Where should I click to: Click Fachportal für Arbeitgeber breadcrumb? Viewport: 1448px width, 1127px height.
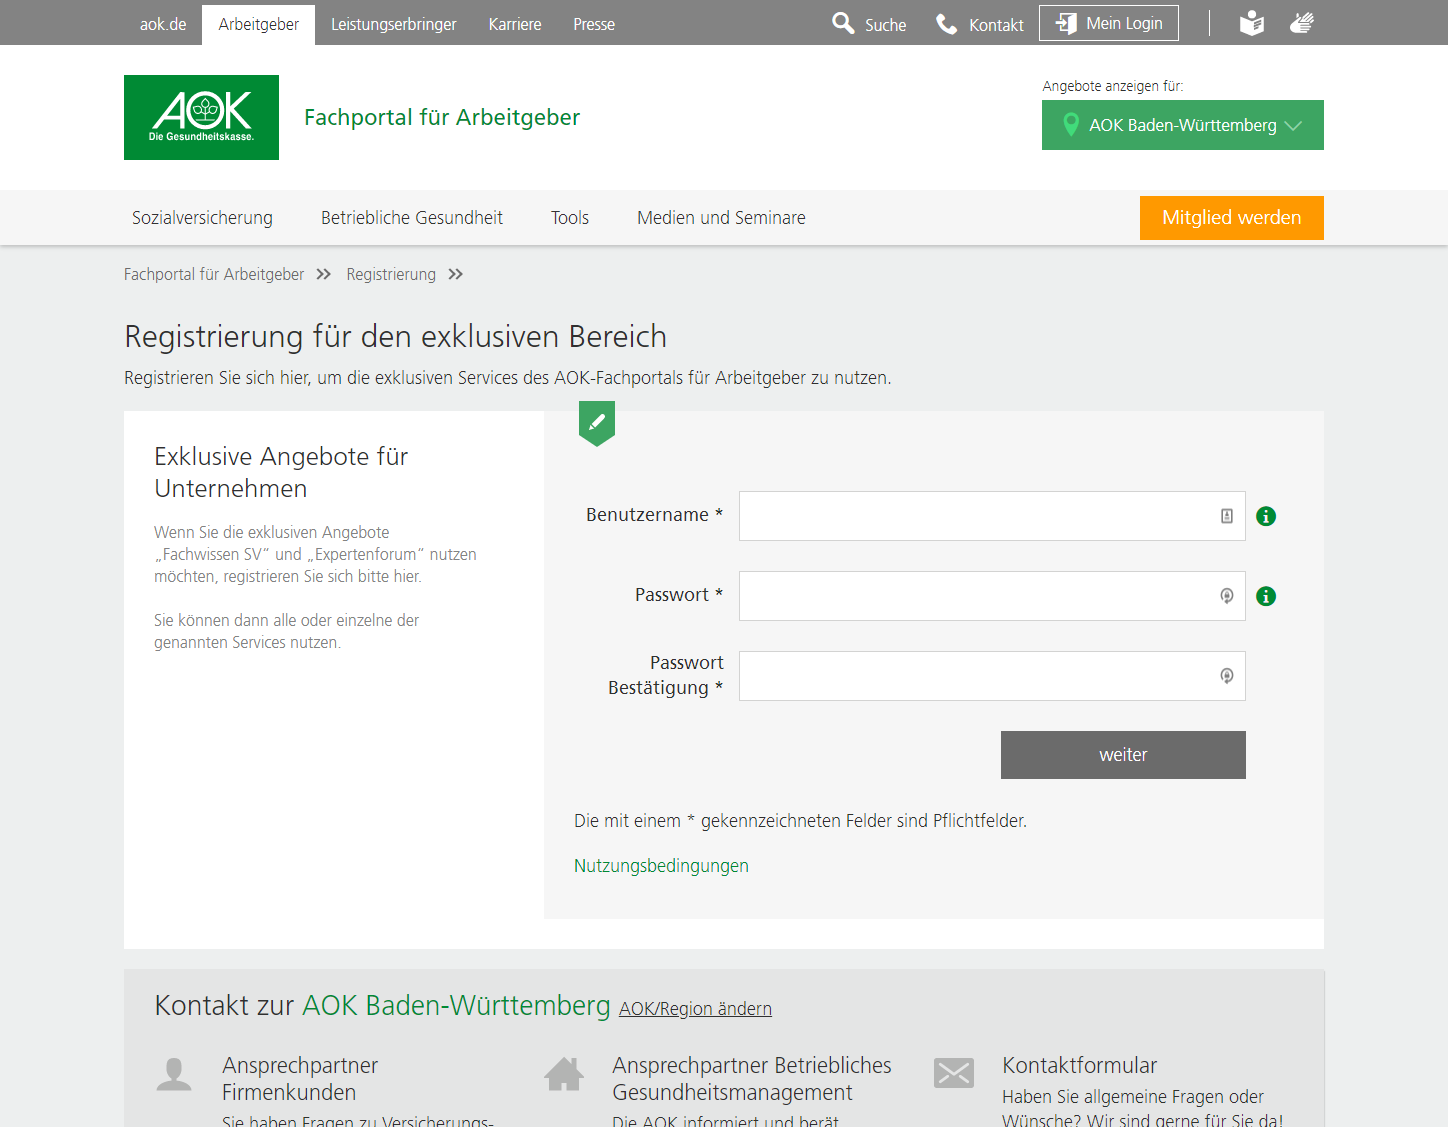[x=214, y=274]
